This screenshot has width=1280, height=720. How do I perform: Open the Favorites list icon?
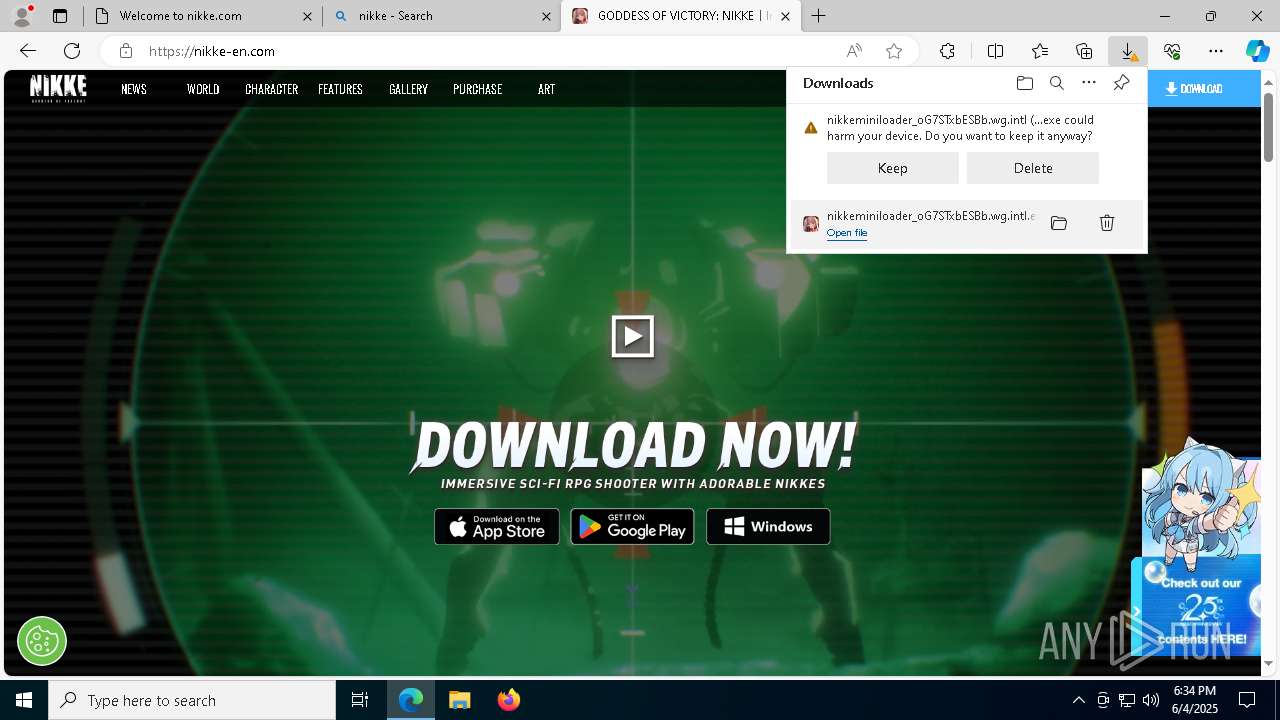[x=1040, y=51]
